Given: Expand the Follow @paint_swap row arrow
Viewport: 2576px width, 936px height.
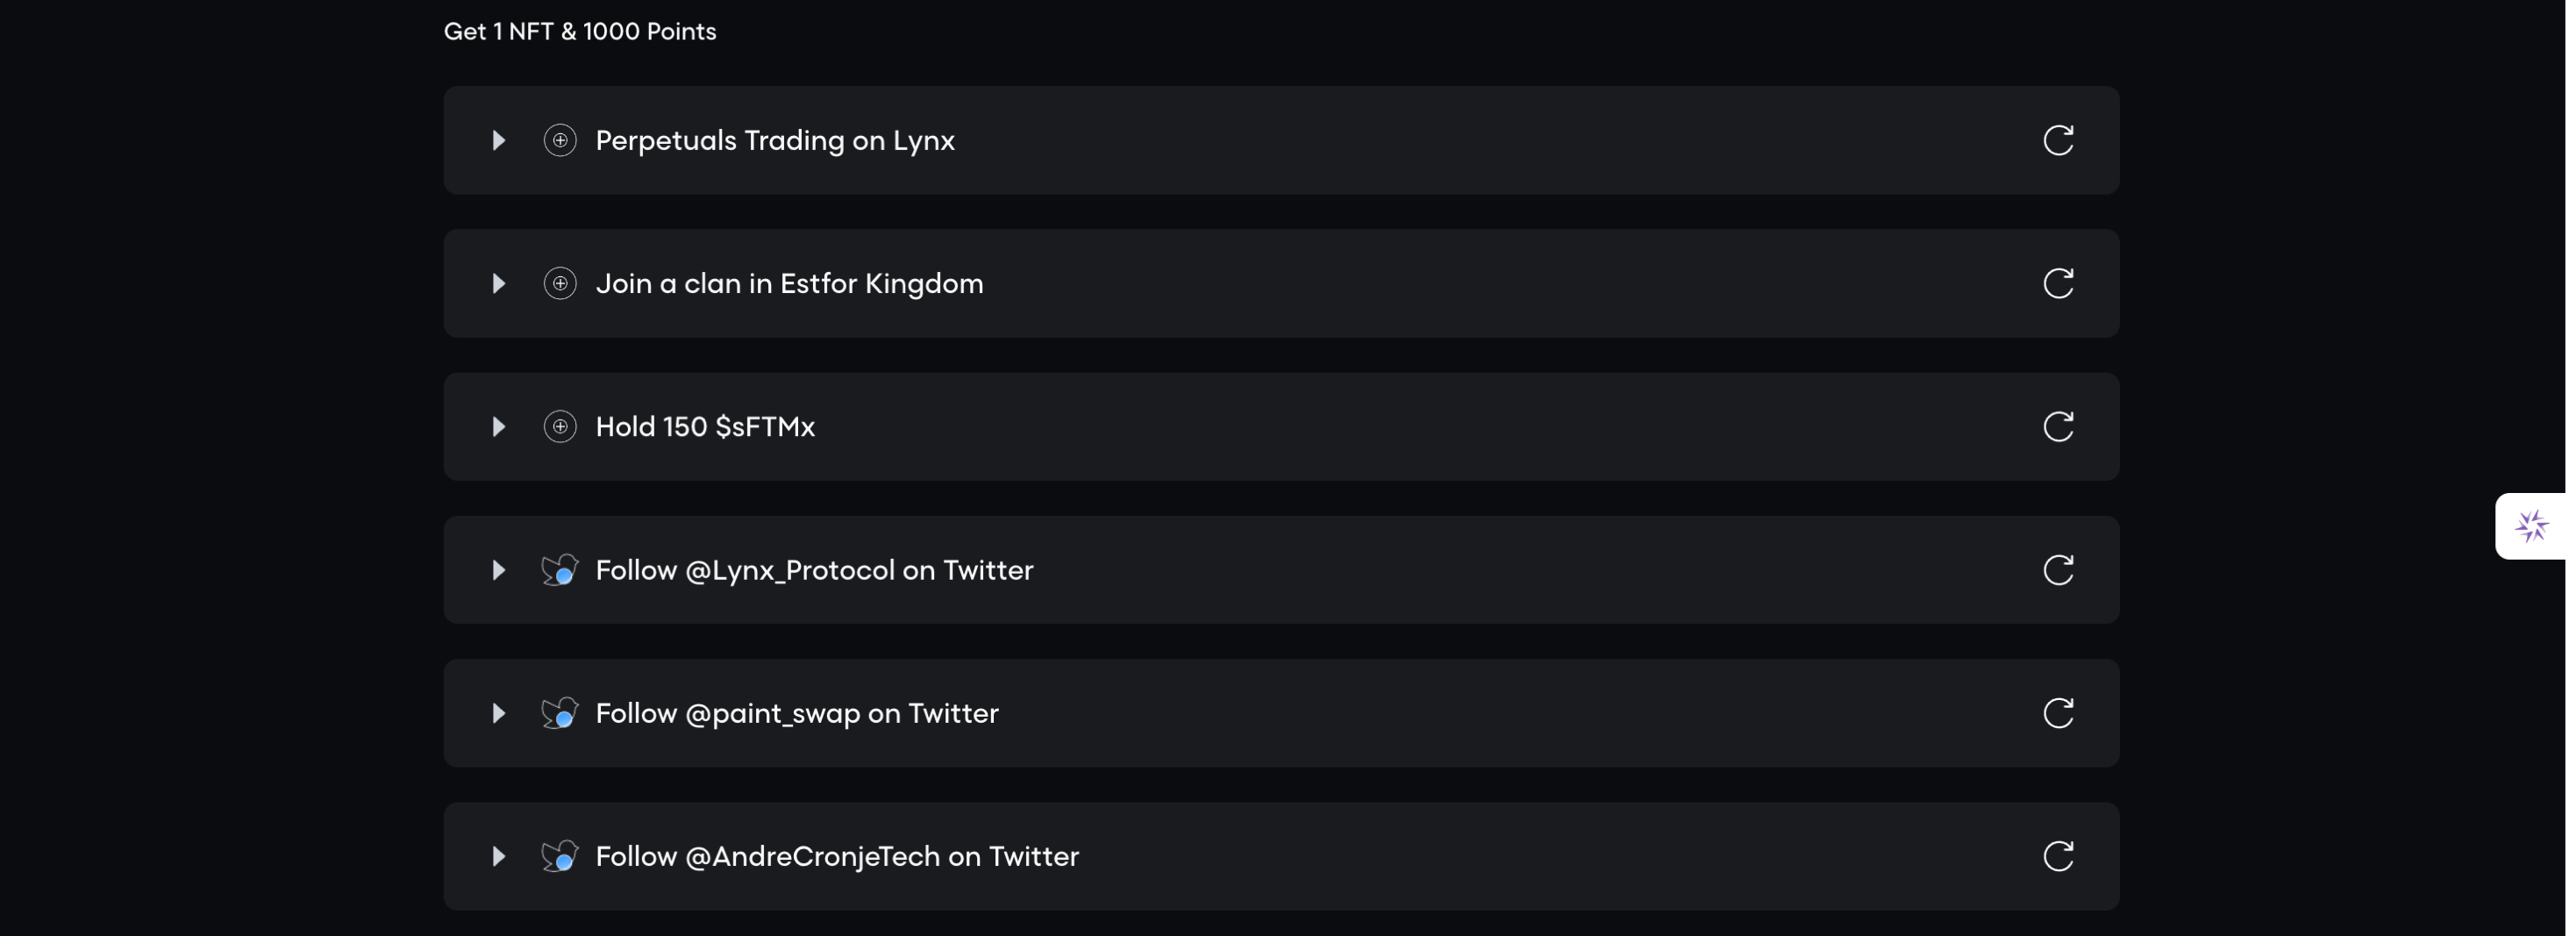Looking at the screenshot, I should click(498, 713).
